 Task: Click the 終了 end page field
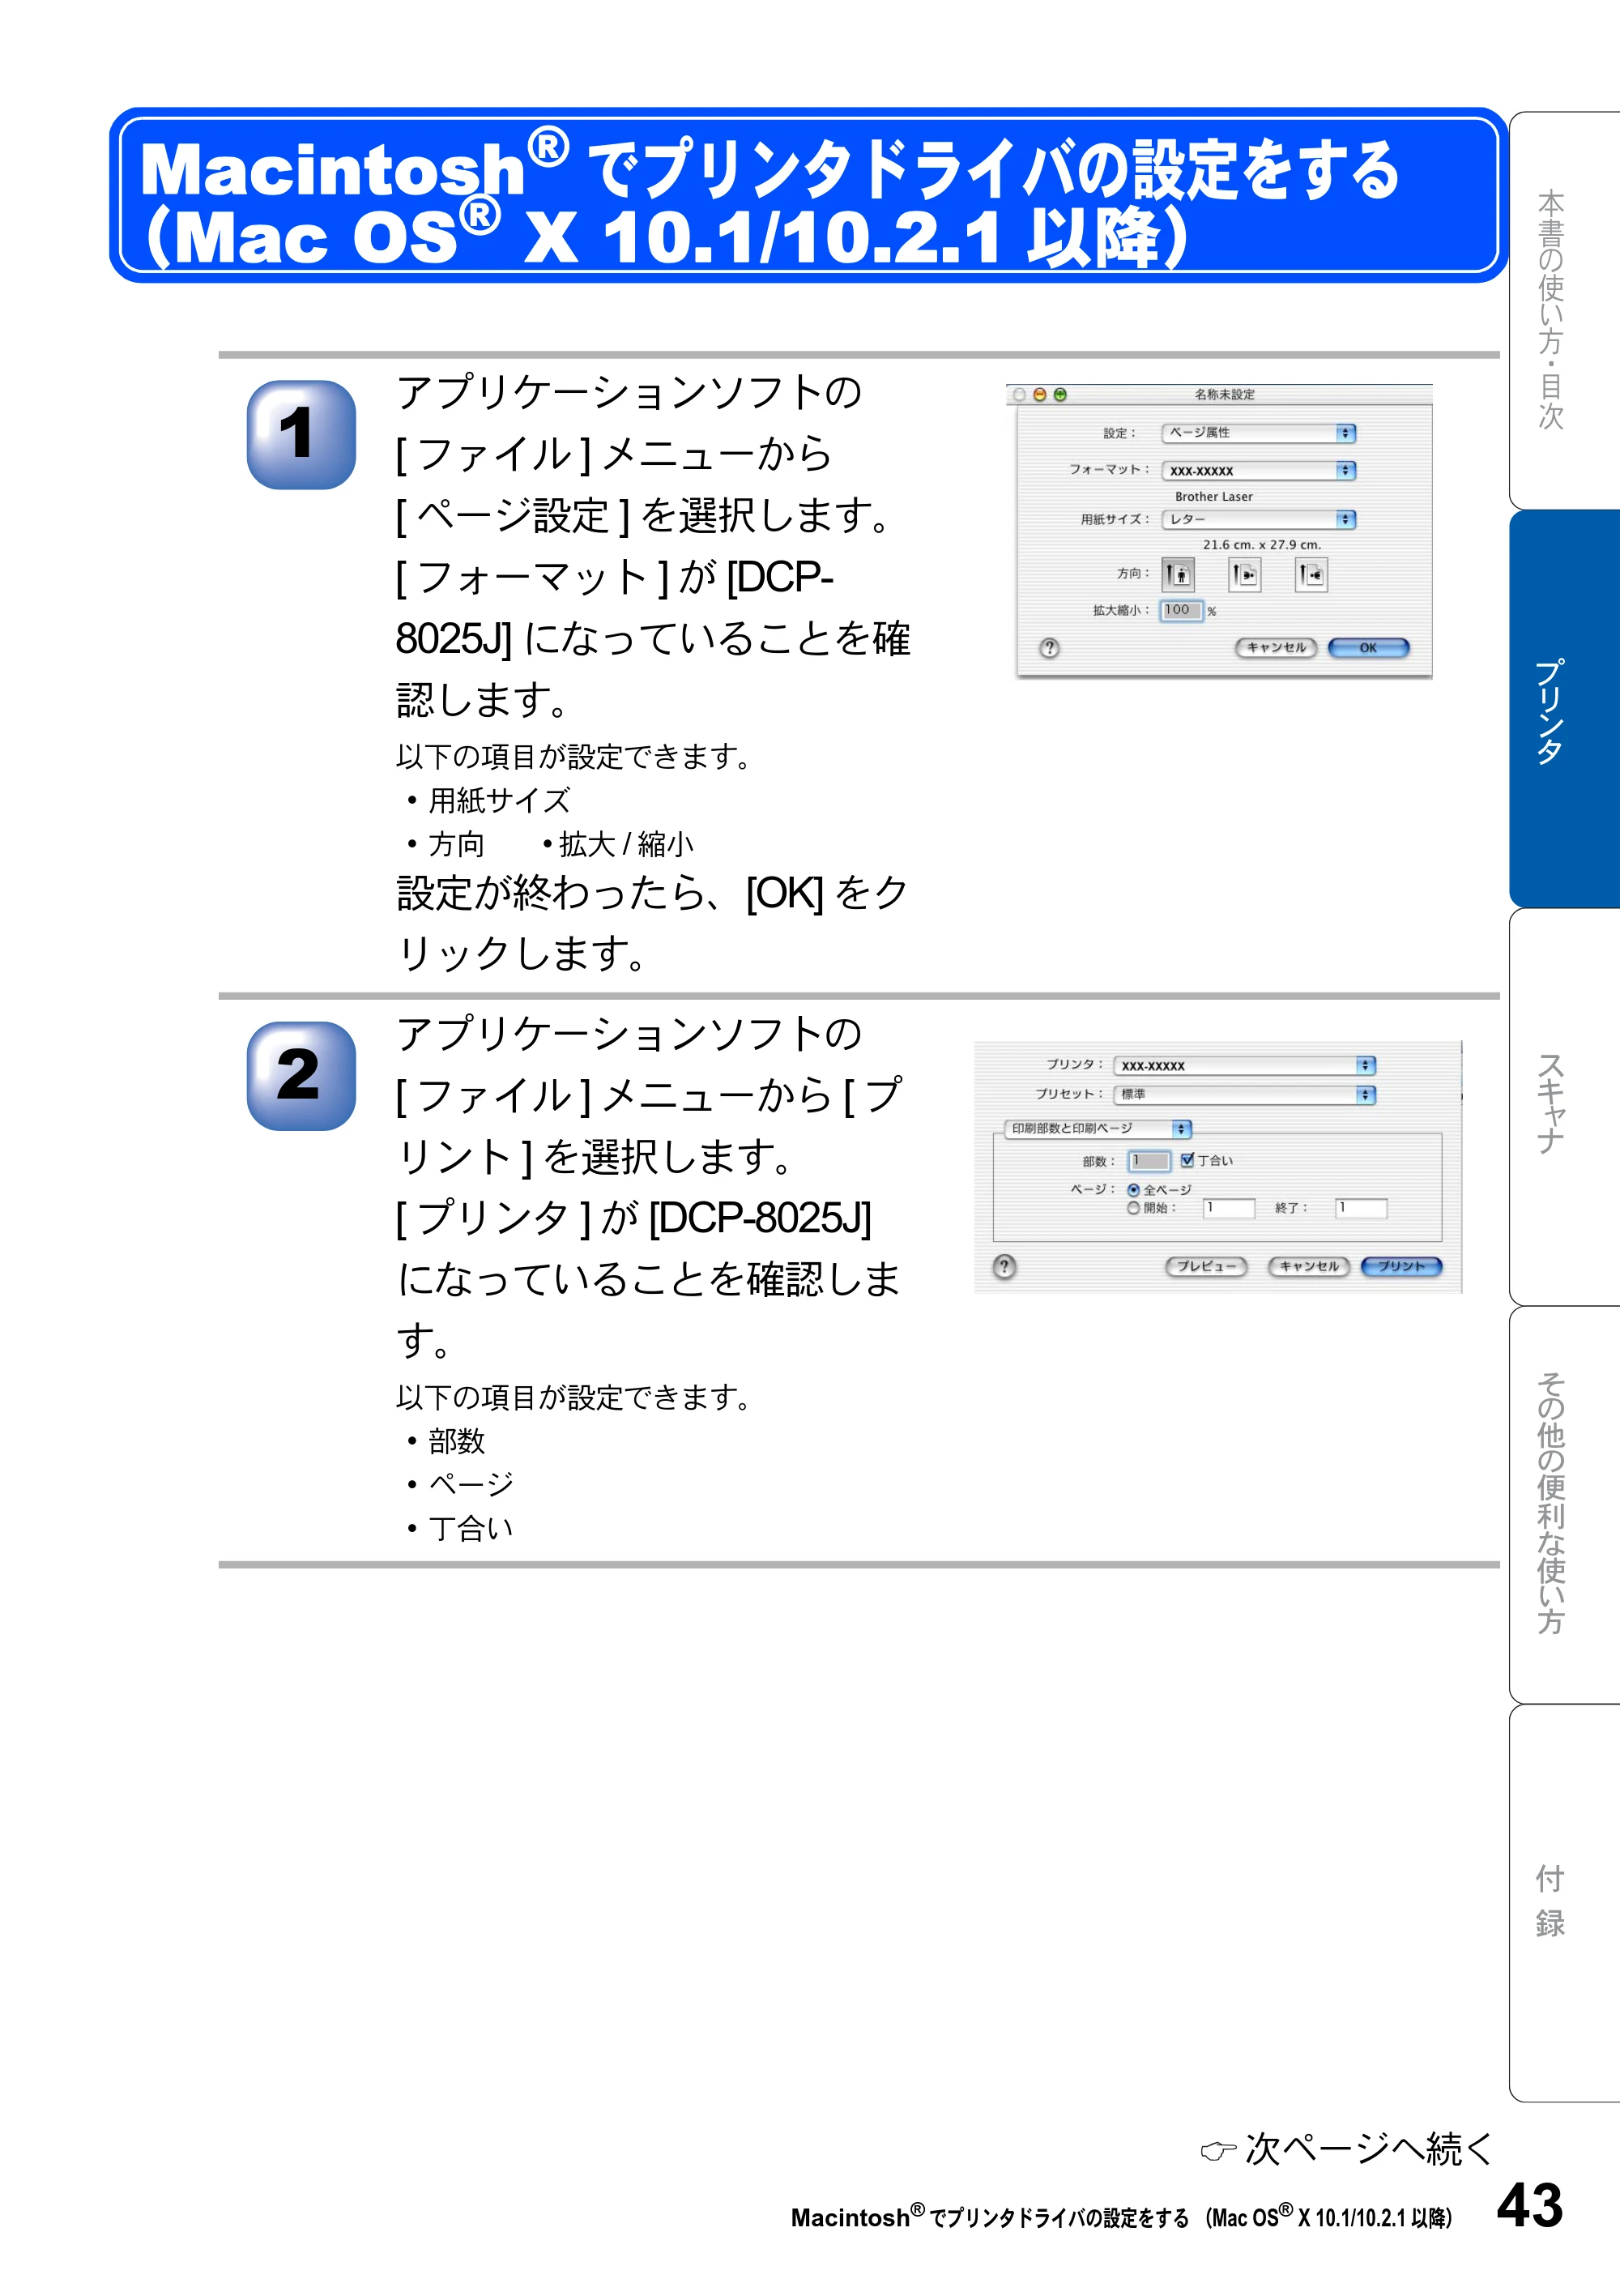[x=1361, y=1208]
